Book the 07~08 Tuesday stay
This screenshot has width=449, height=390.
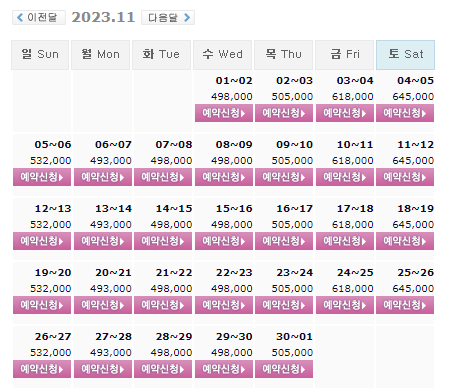(163, 177)
